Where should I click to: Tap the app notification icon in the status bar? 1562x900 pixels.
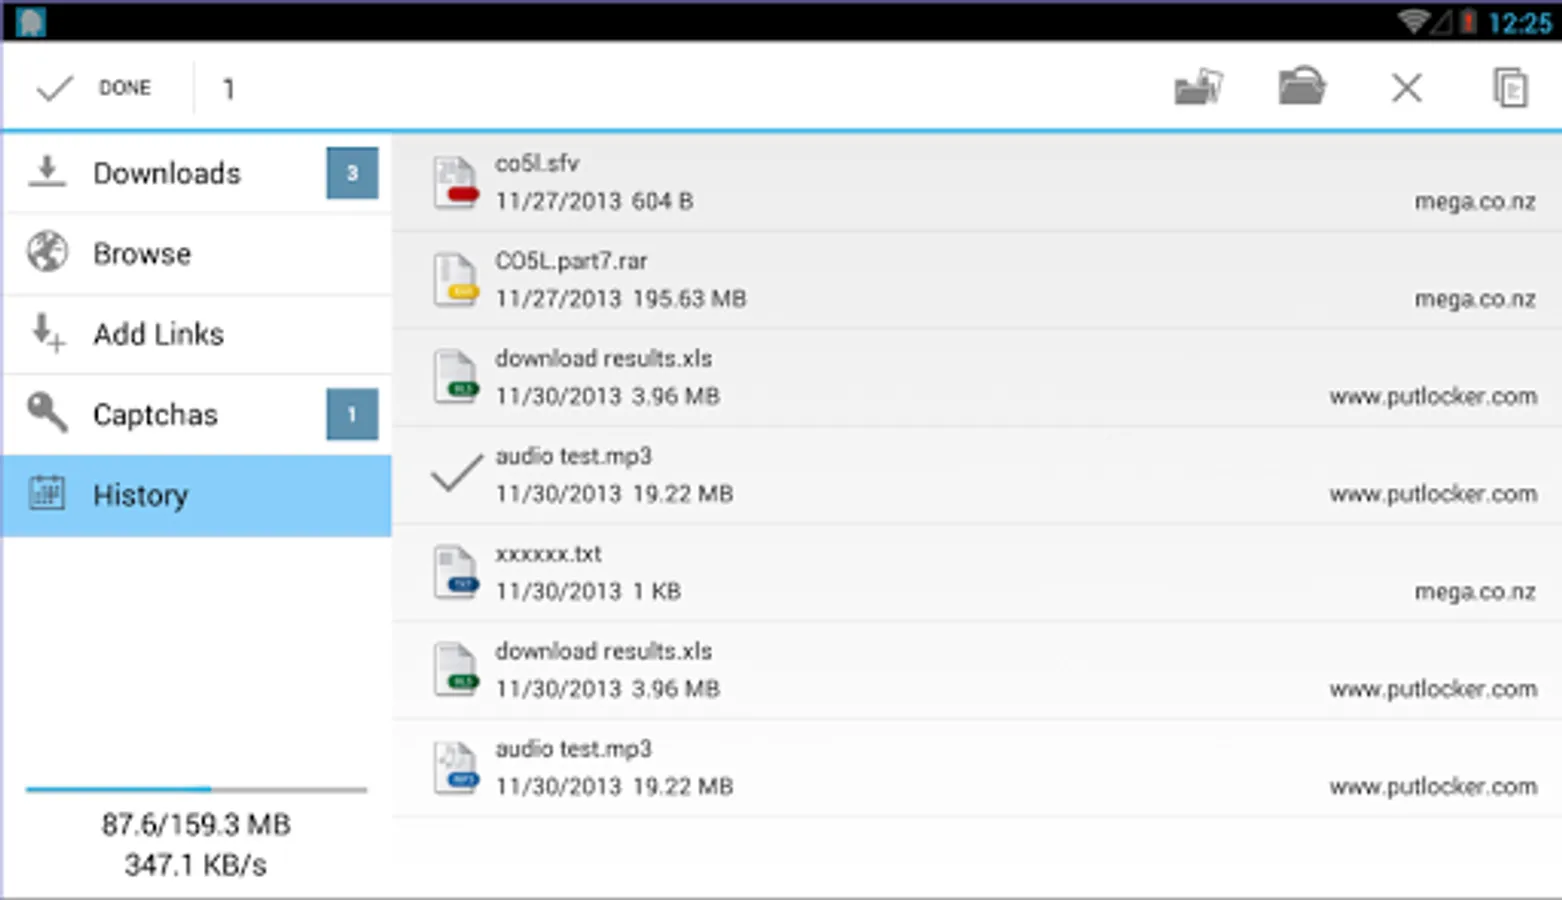pos(31,21)
